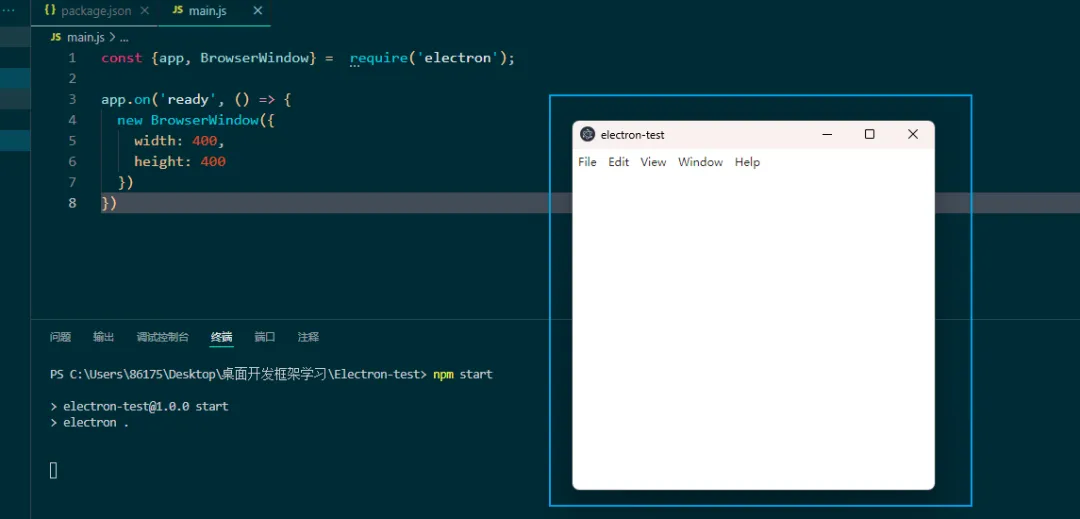Click the JS file icon on main.js tab
This screenshot has width=1080, height=519.
(178, 11)
